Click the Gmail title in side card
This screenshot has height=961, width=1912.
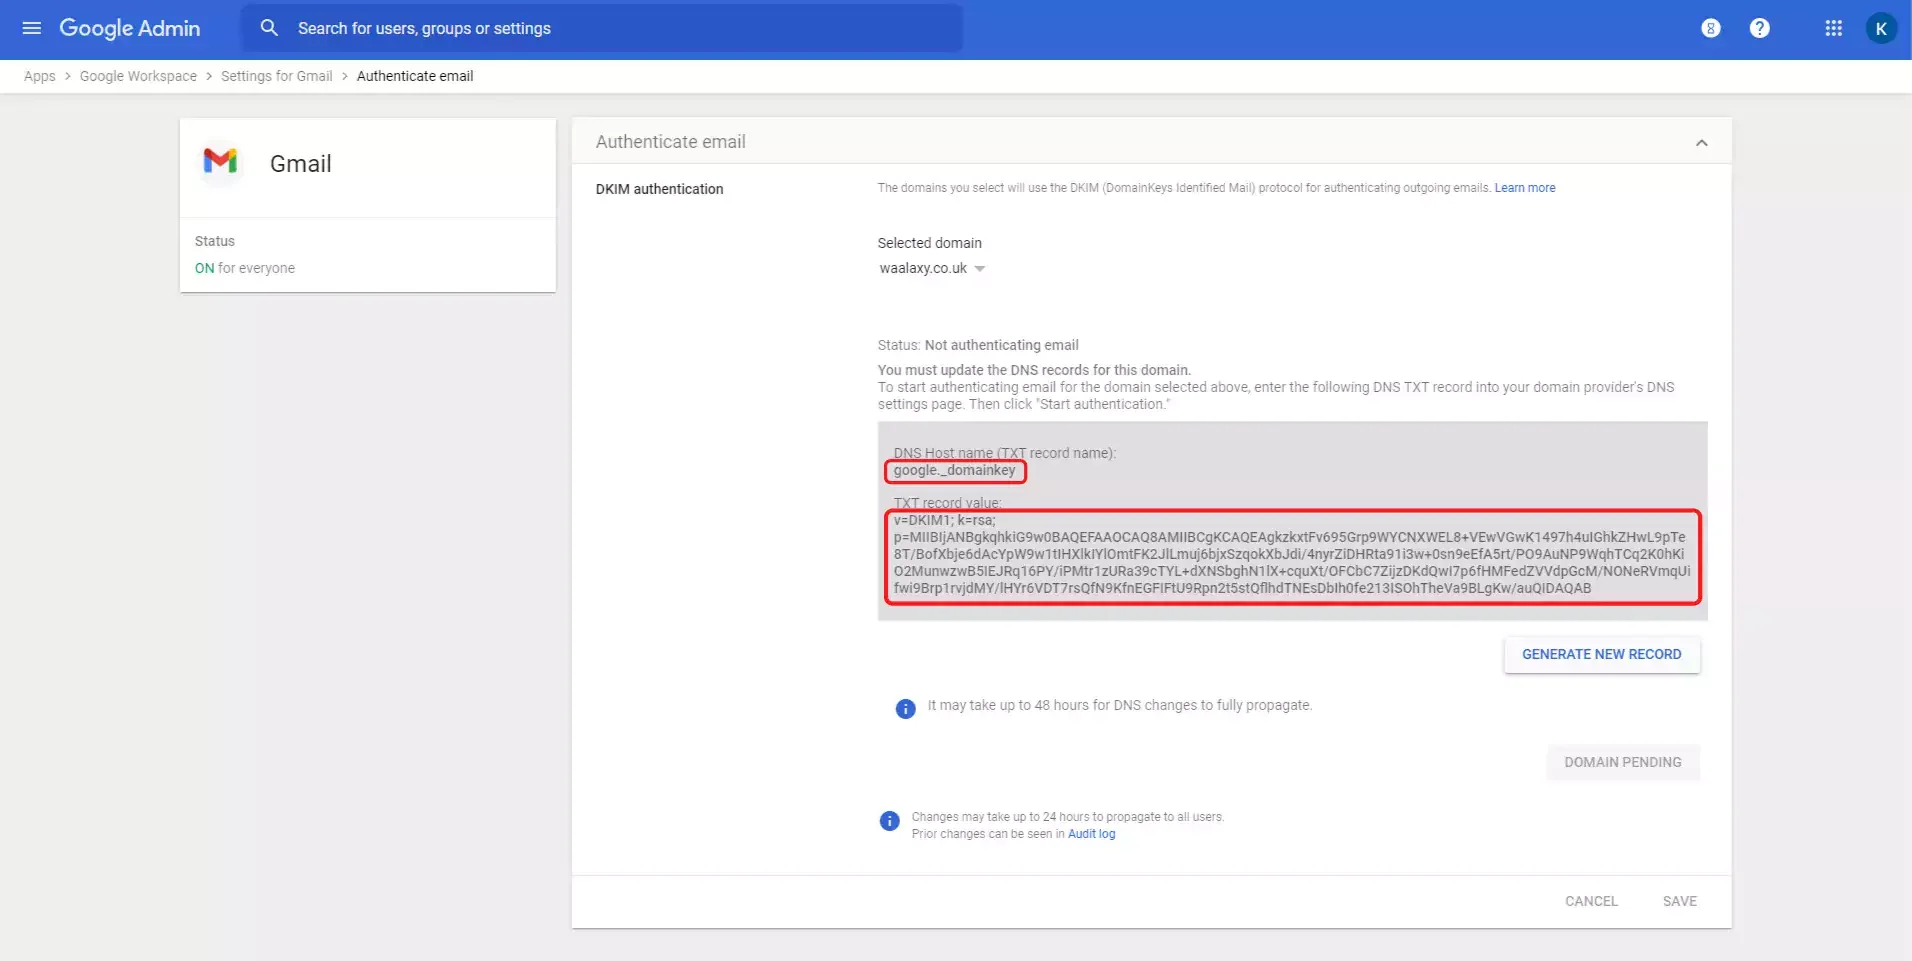pyautogui.click(x=300, y=164)
